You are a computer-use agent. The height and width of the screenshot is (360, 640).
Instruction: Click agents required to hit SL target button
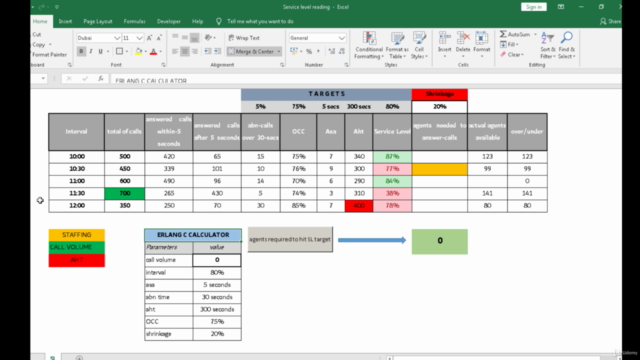tap(290, 239)
